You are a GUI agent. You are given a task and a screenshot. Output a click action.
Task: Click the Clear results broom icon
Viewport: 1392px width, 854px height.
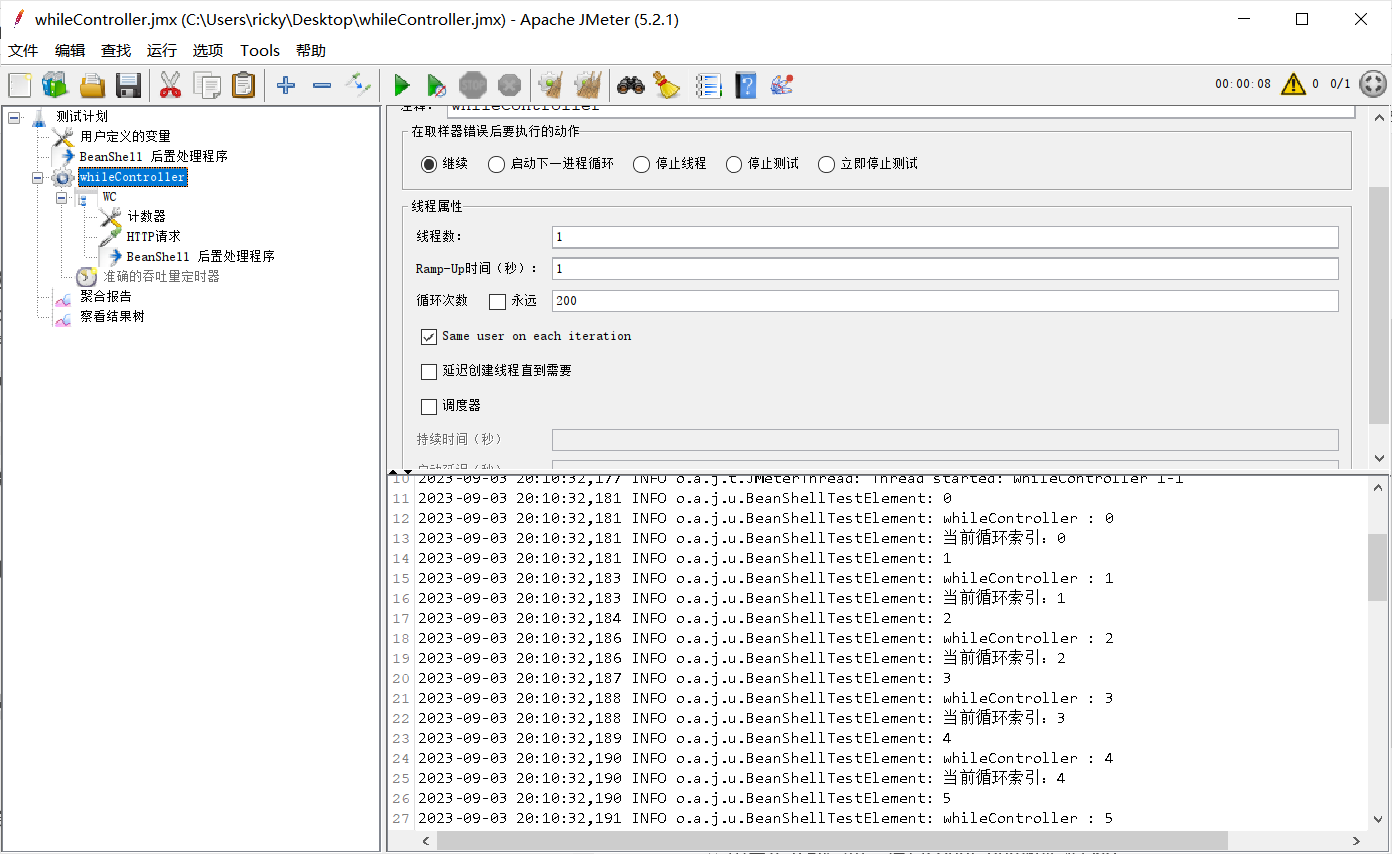click(x=550, y=85)
